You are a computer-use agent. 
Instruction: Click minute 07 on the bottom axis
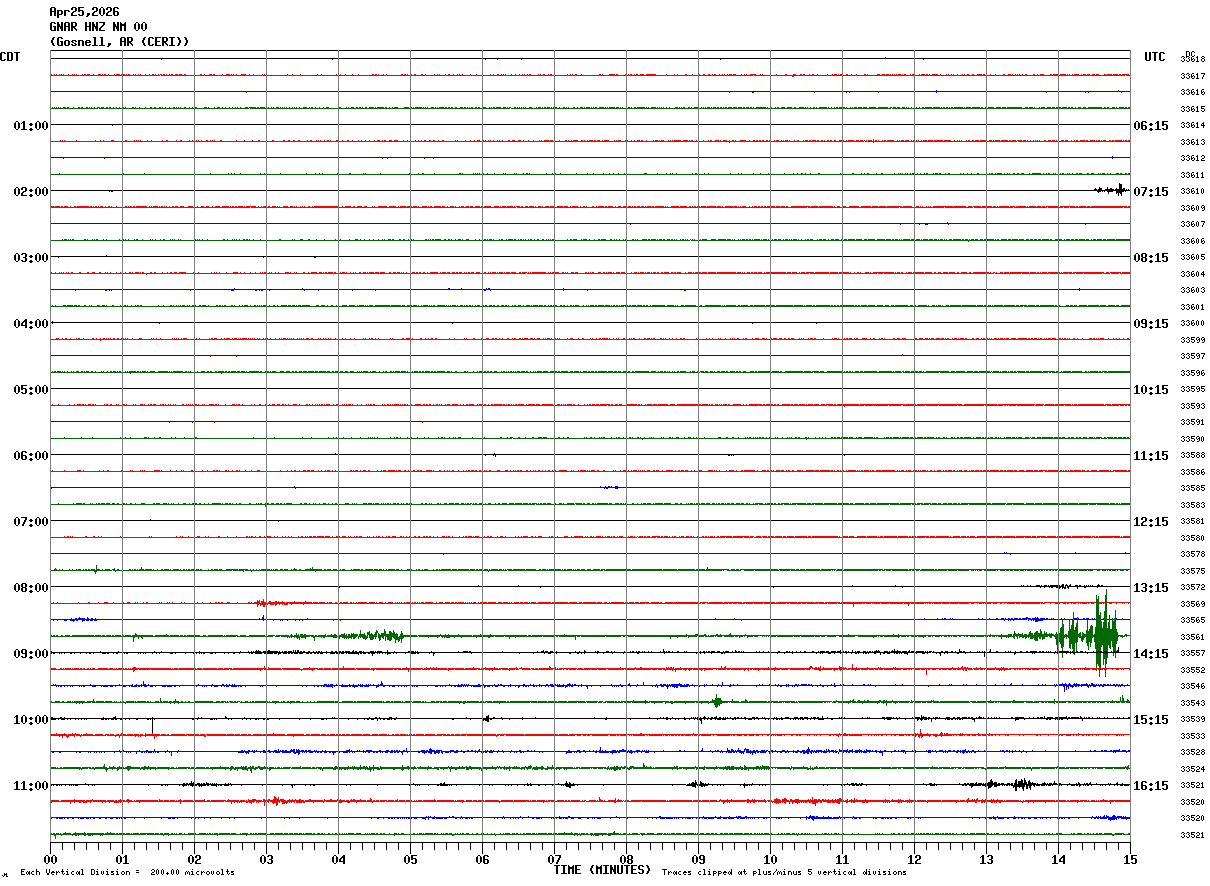pos(554,859)
